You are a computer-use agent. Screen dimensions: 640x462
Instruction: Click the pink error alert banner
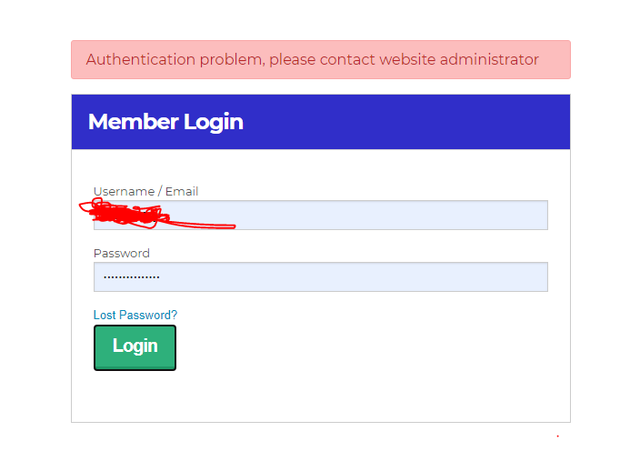pos(321,60)
